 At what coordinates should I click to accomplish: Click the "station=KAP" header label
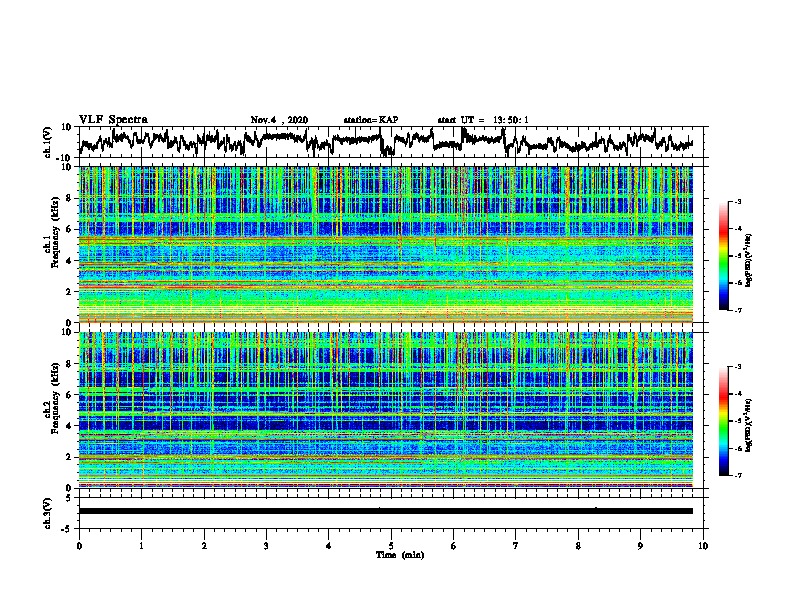(370, 120)
